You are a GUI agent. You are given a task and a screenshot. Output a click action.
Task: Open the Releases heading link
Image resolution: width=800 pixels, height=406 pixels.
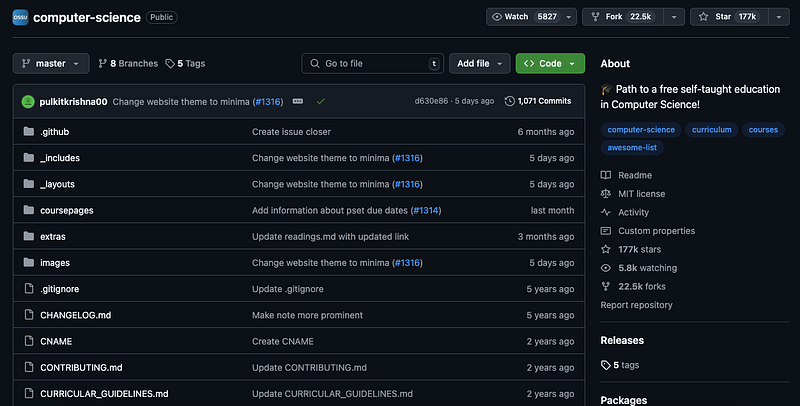point(622,340)
